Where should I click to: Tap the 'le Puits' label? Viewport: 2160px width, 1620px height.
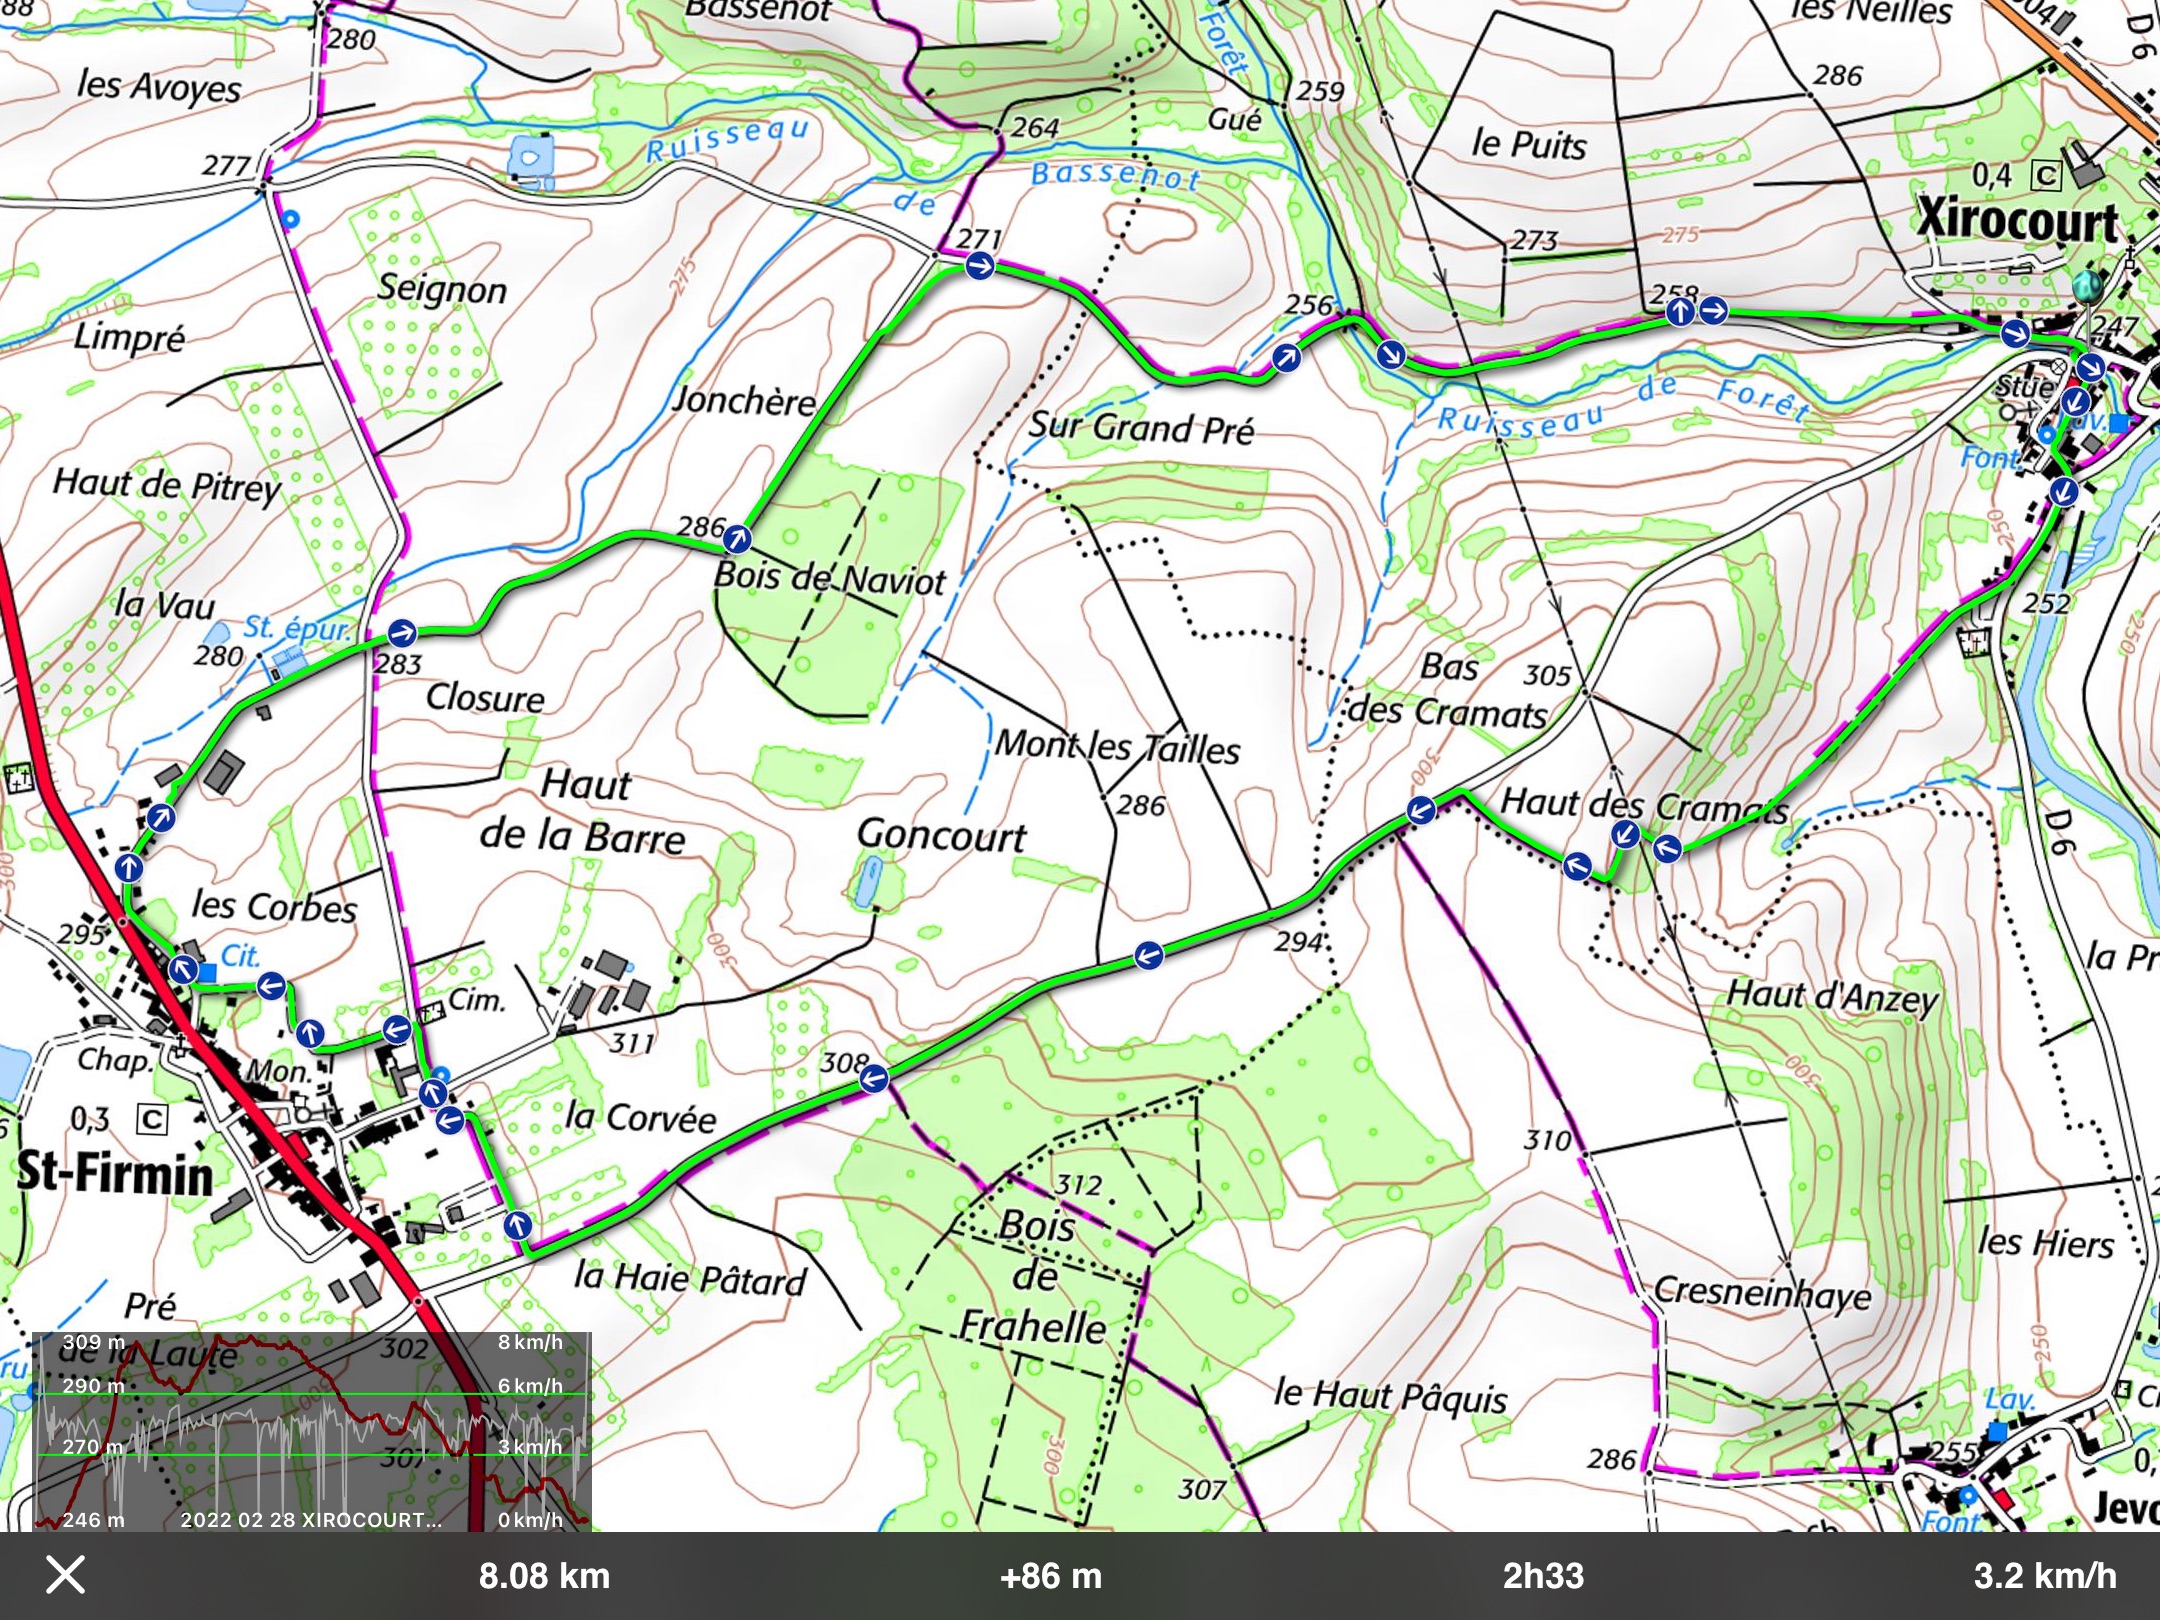point(1529,145)
